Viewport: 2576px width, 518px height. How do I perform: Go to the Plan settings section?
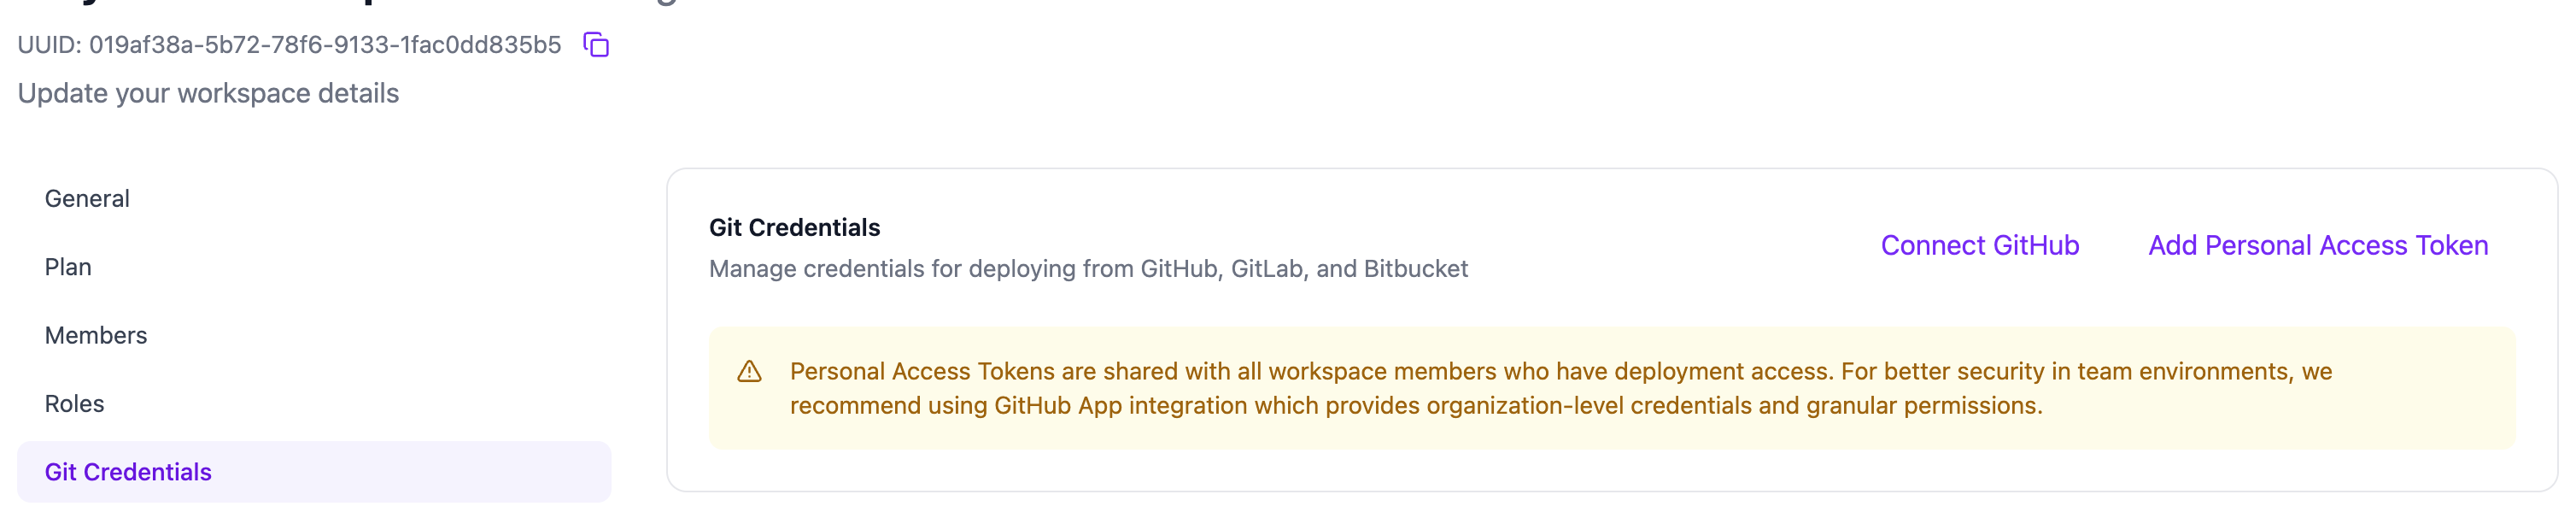pos(68,267)
